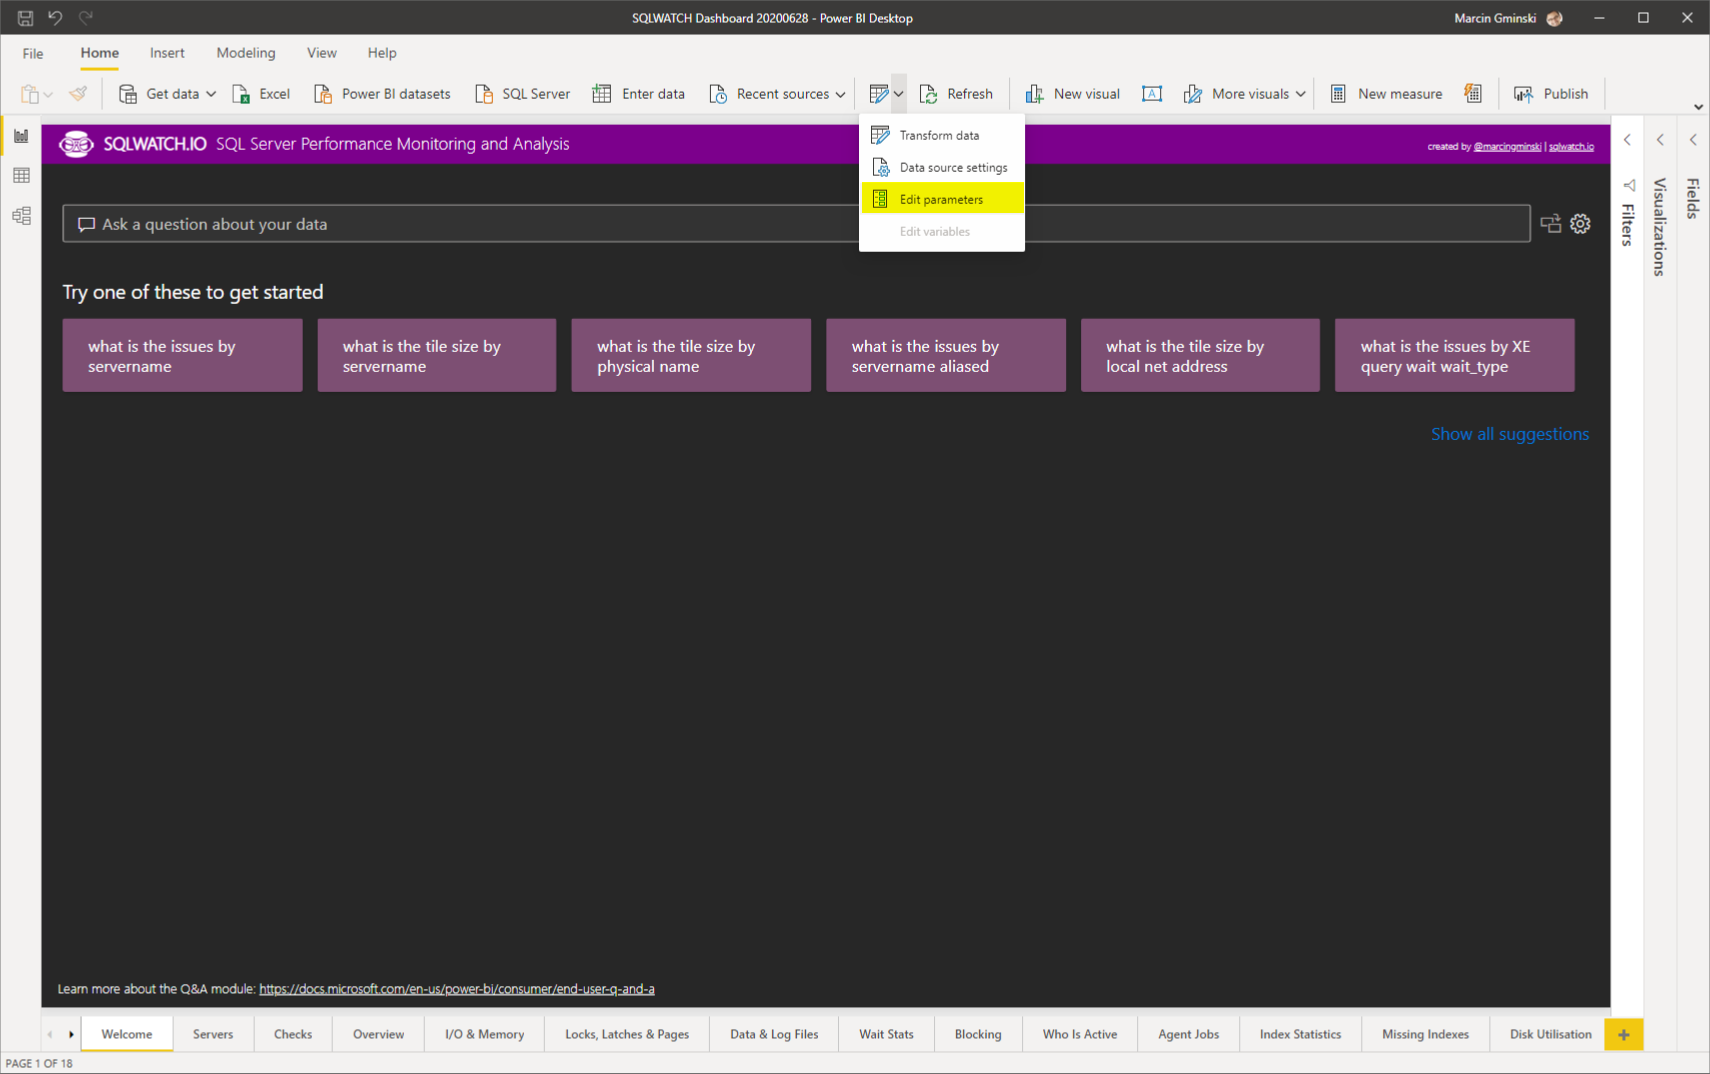Open the I/O & Memory page tab
The width and height of the screenshot is (1710, 1074).
coord(484,1034)
